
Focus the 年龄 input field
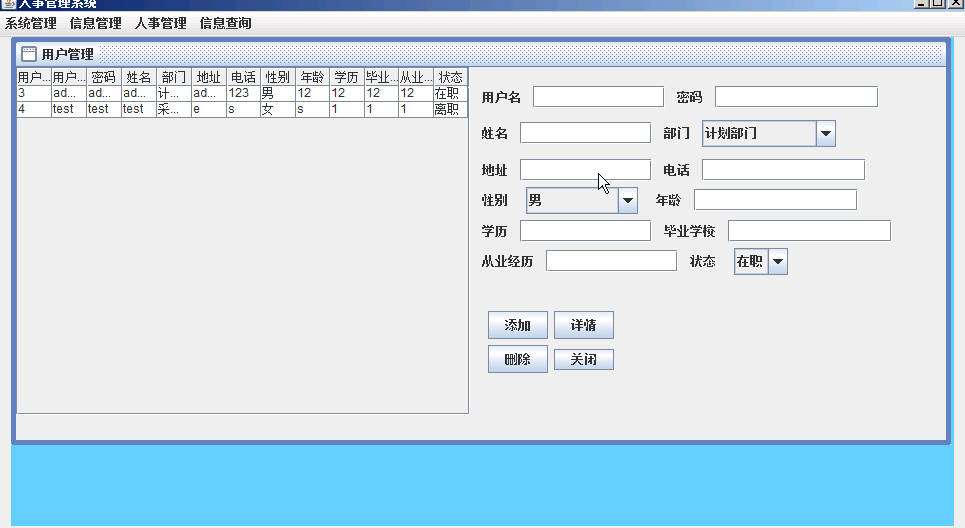tap(775, 200)
